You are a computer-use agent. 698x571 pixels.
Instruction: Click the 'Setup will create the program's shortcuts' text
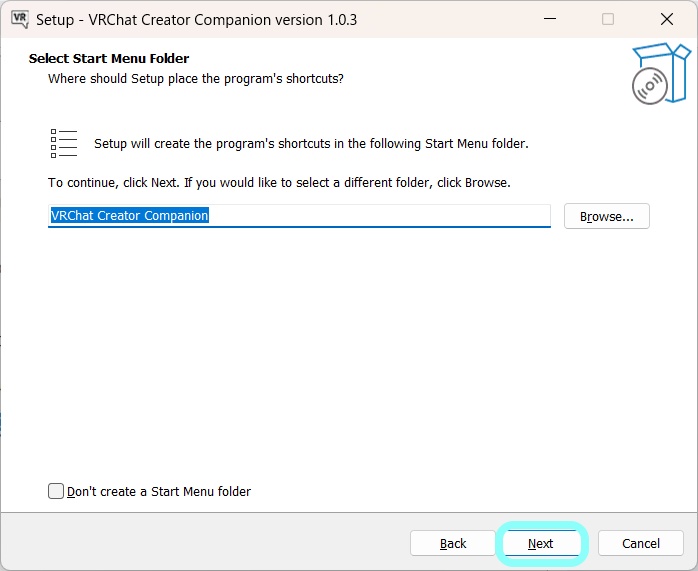point(311,144)
